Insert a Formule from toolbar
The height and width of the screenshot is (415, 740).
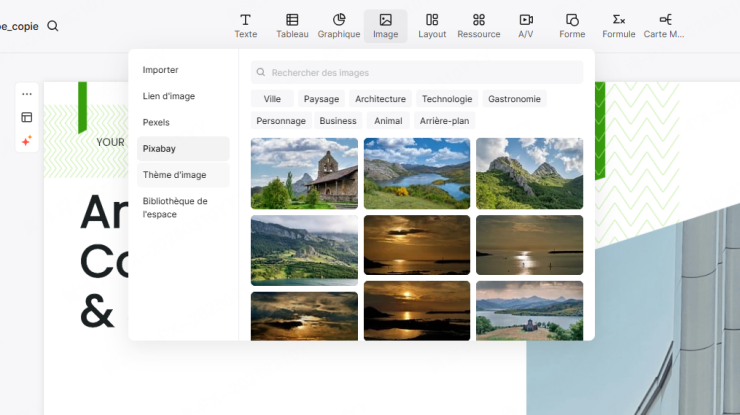618,25
